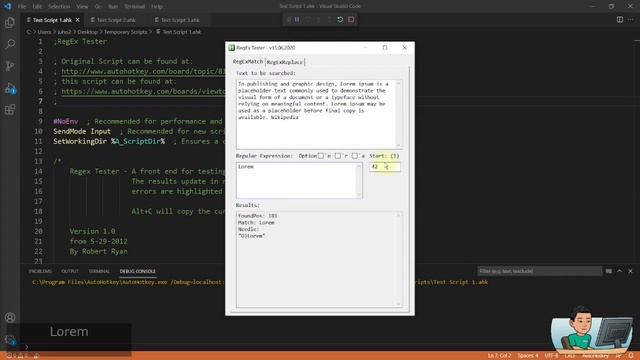This screenshot has width=640, height=360.
Task: Open the Run menu
Action: click(x=113, y=7)
